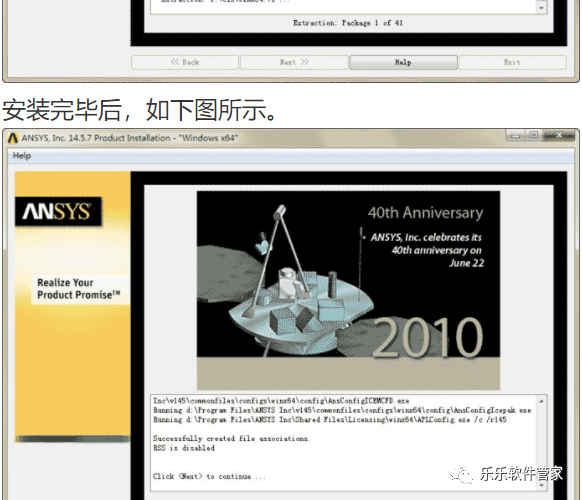Click the log pane scroll-up arrow
The image size is (582, 500).
coord(541,402)
